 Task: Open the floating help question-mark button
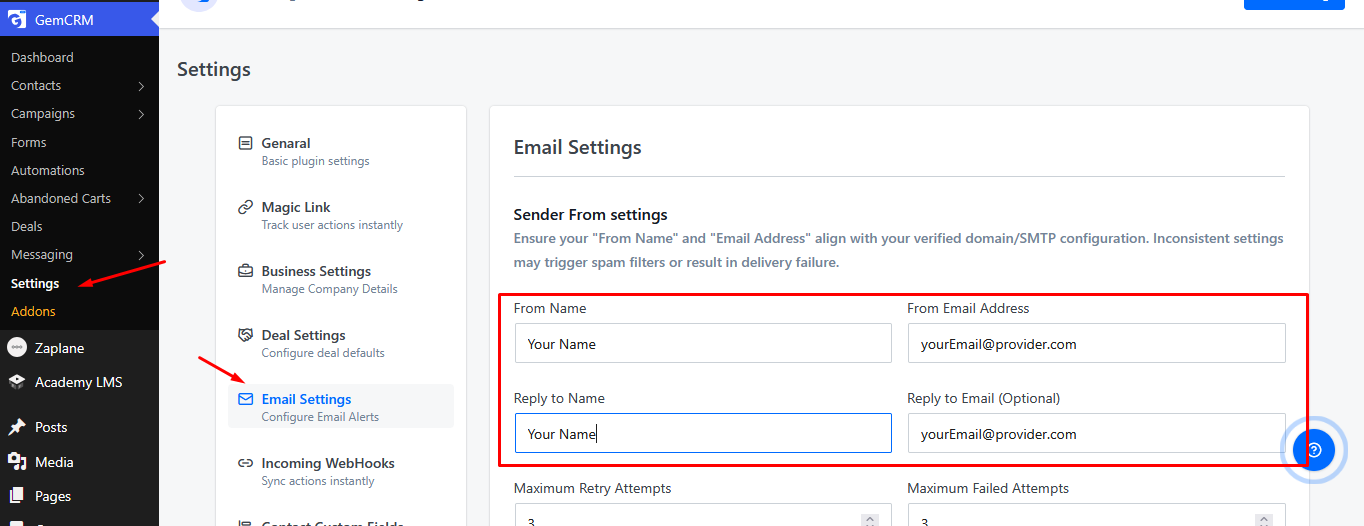[1314, 450]
